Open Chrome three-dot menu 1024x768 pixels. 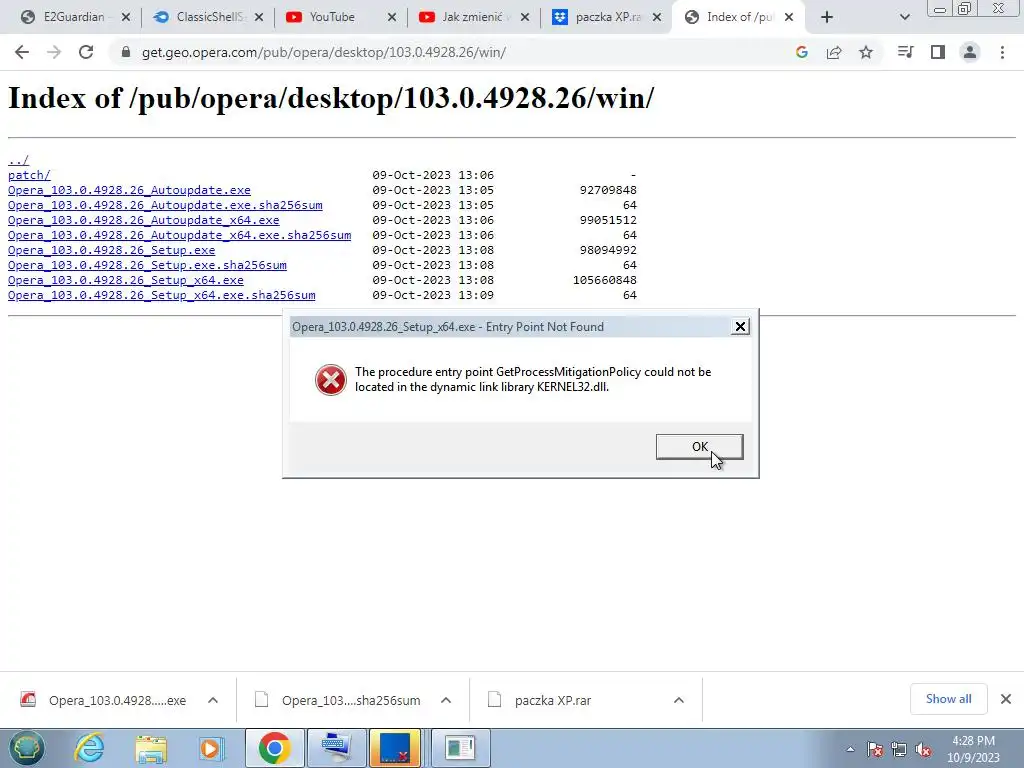point(1002,52)
